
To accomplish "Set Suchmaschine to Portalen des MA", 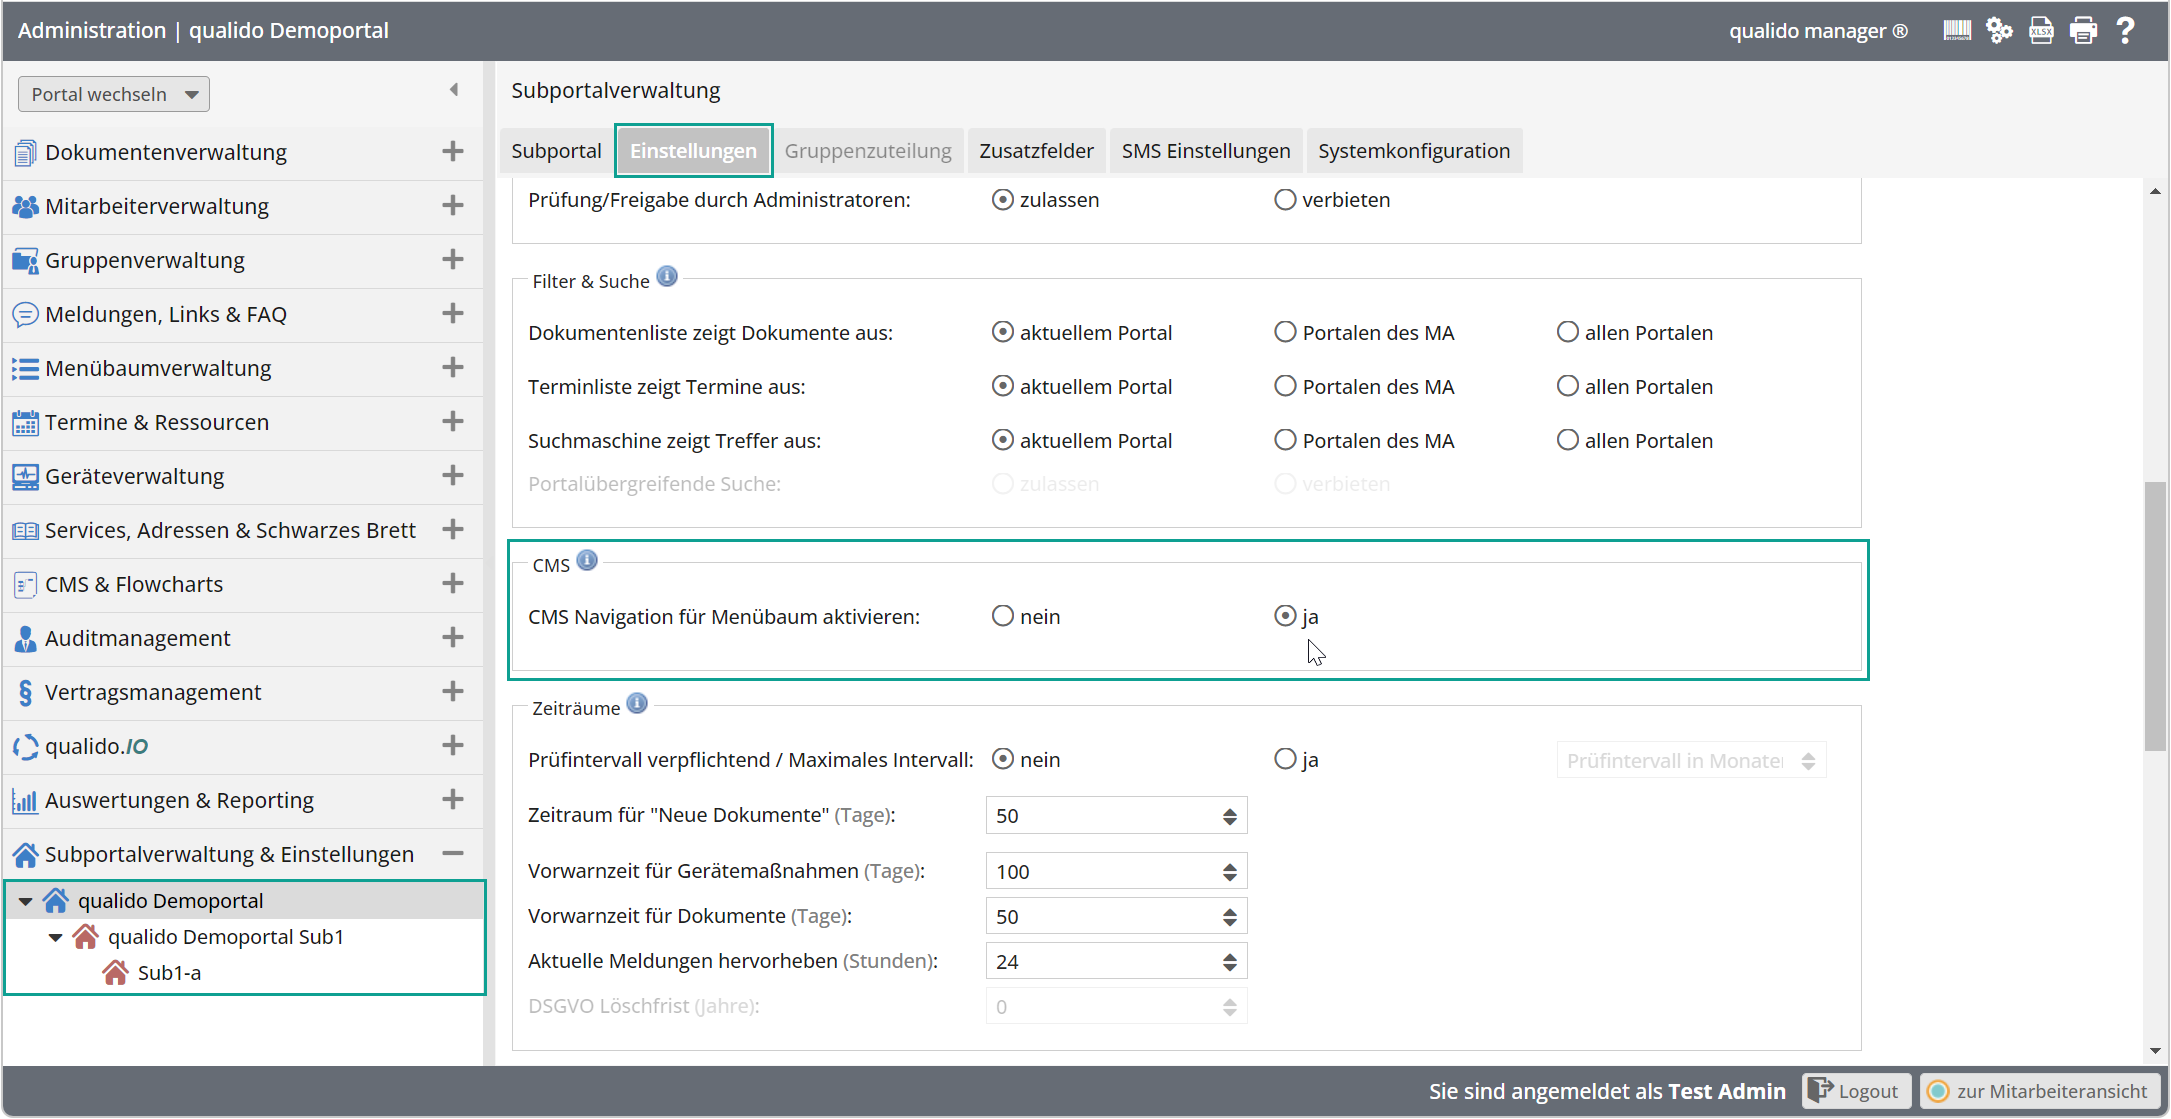I will pyautogui.click(x=1285, y=440).
